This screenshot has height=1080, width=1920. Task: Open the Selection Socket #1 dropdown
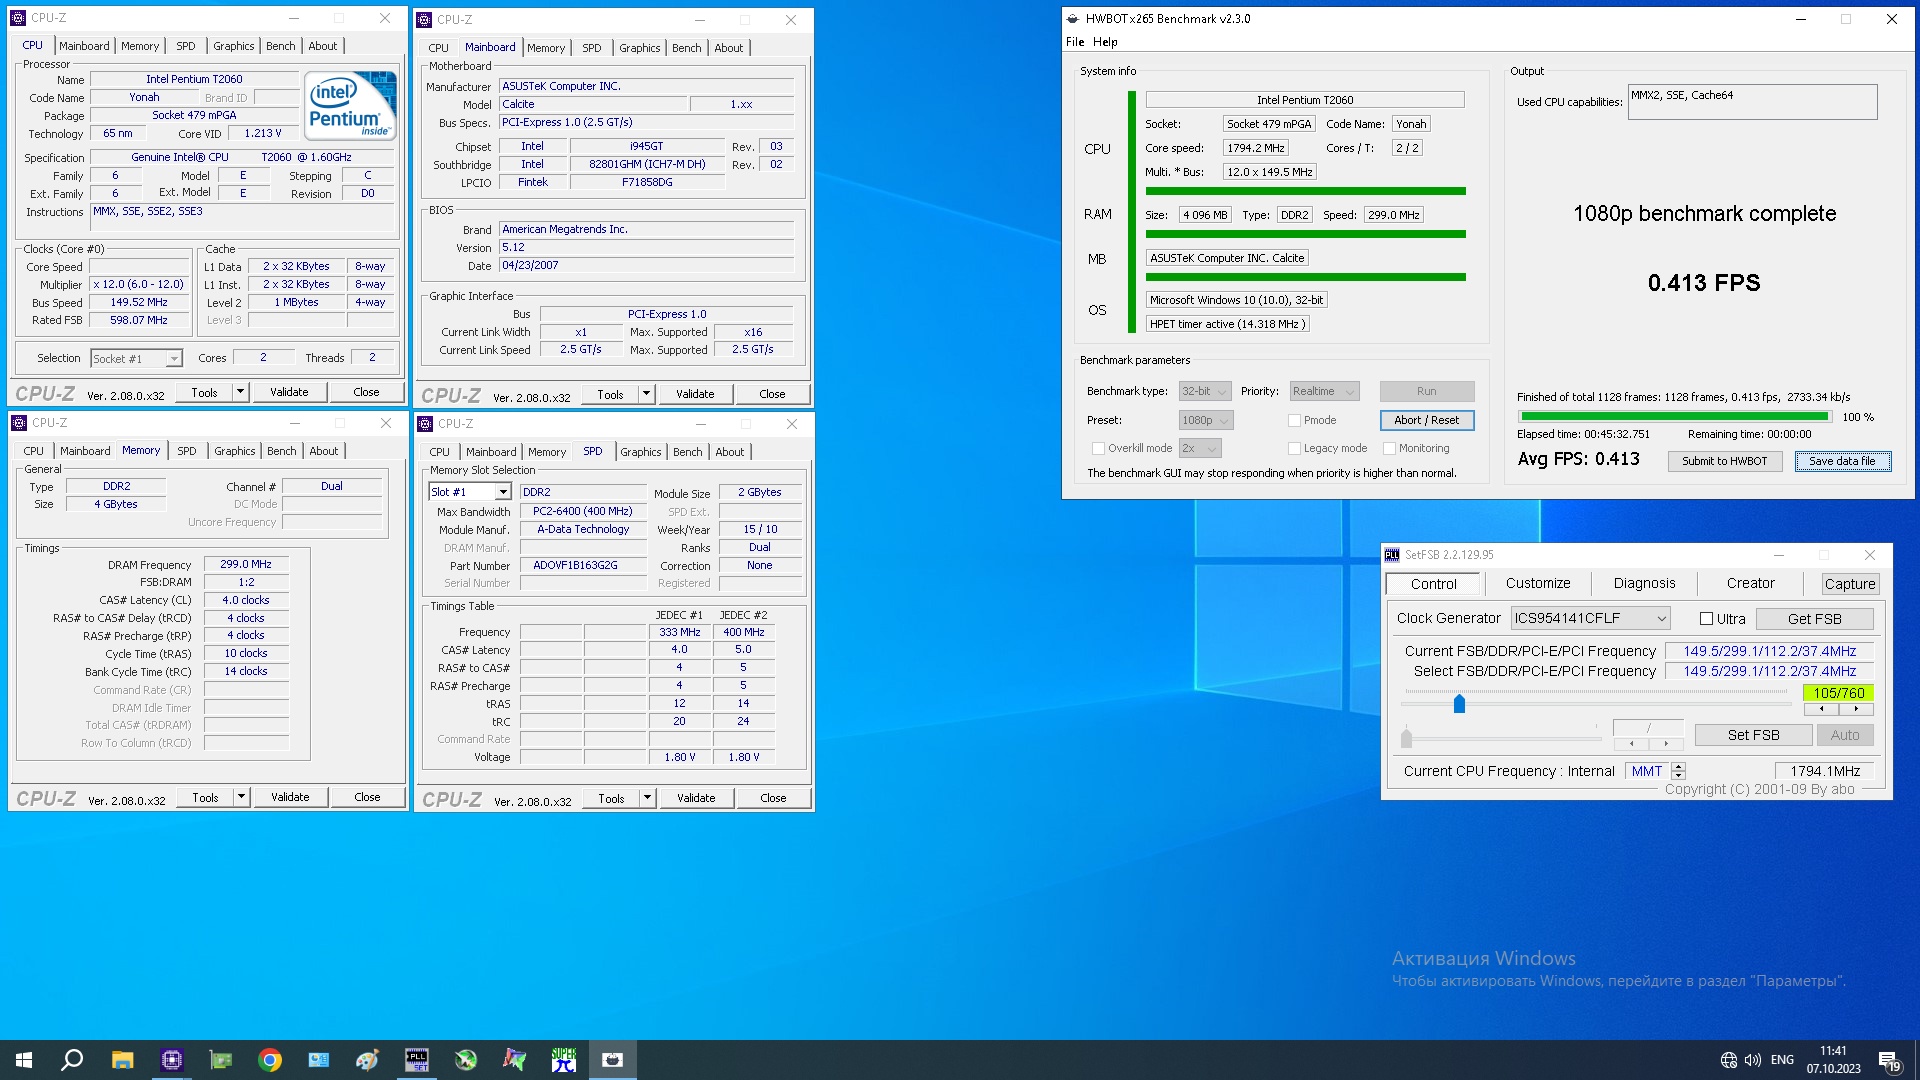coord(136,358)
